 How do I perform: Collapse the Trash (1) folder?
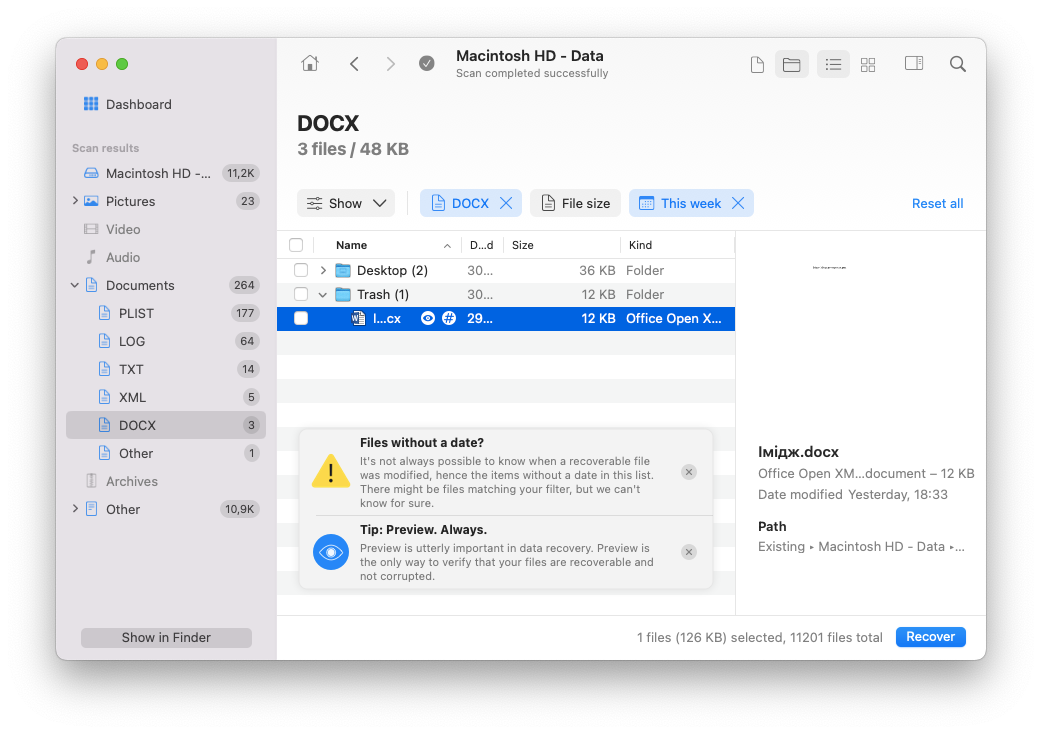(x=323, y=294)
